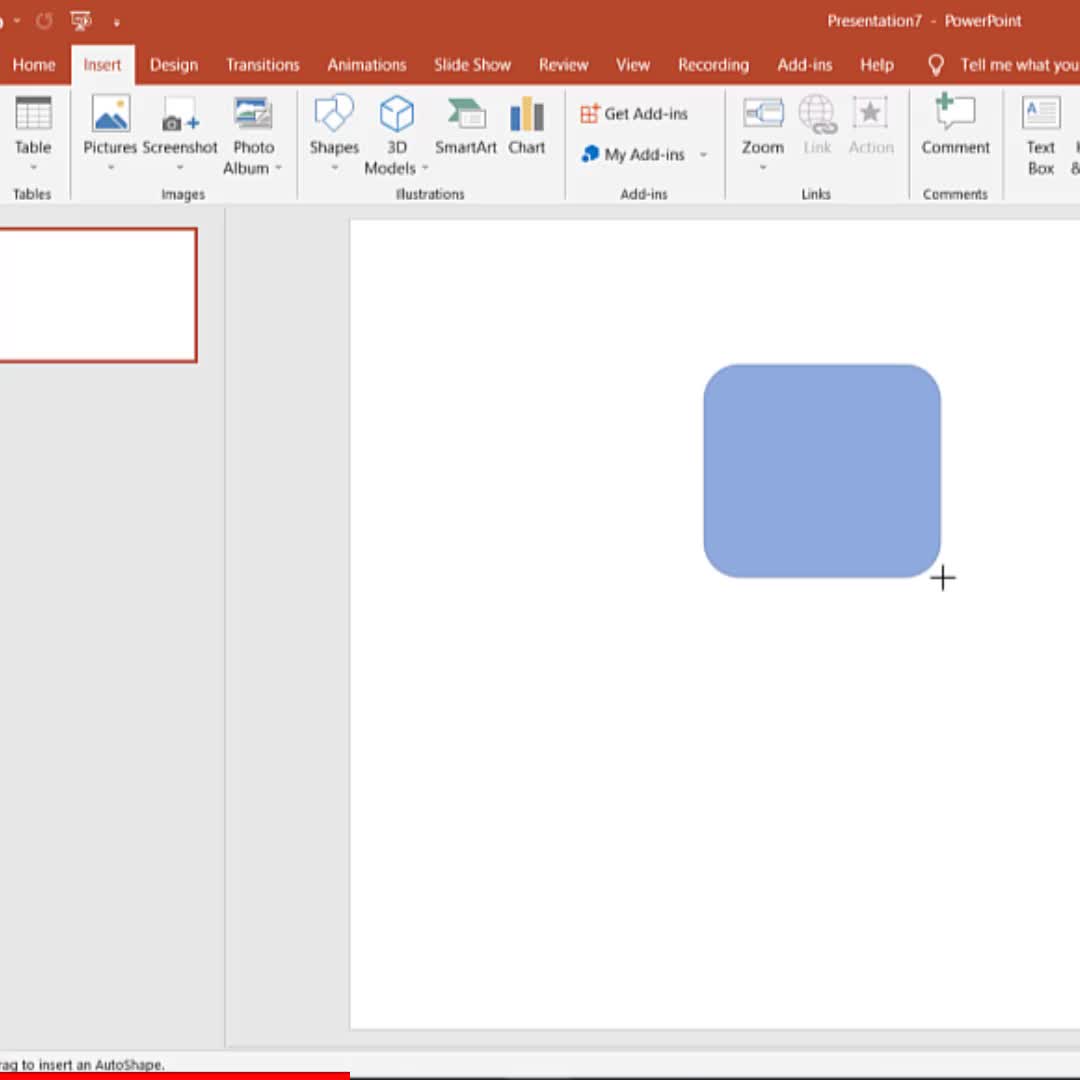1080x1080 pixels.
Task: Insert a 3D Models object
Action: [x=396, y=116]
